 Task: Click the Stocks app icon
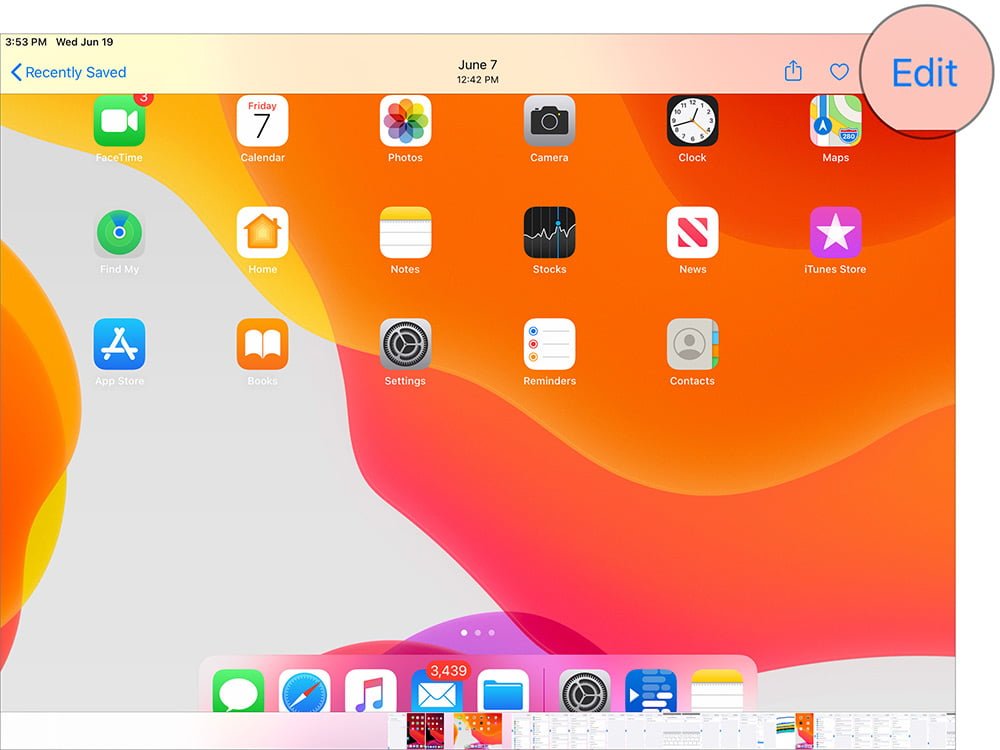tap(549, 232)
